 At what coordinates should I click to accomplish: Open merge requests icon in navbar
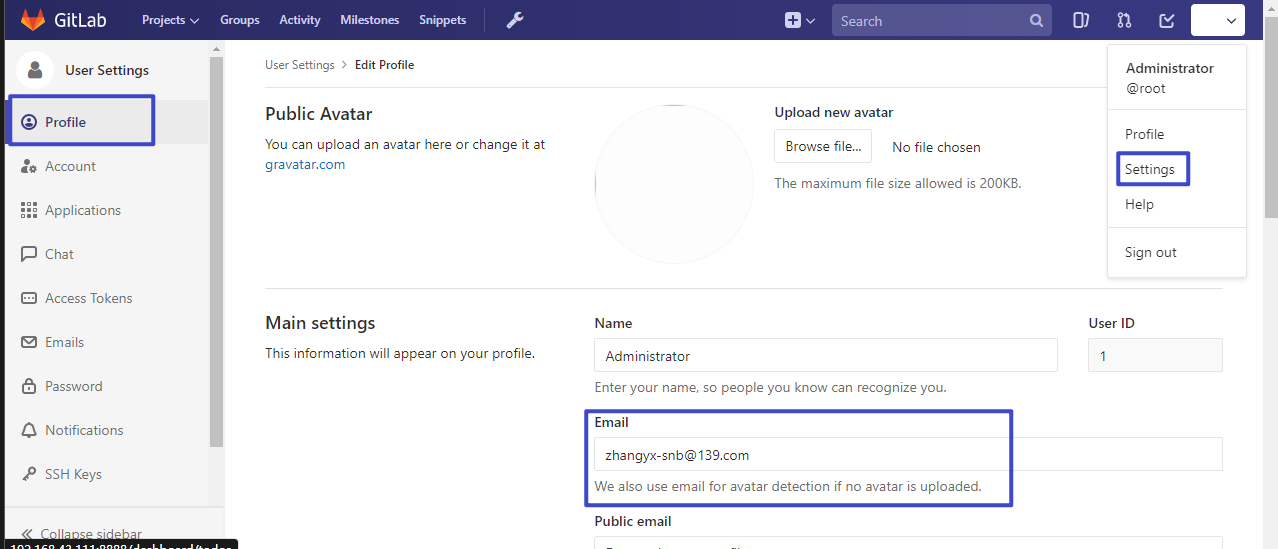coord(1124,20)
